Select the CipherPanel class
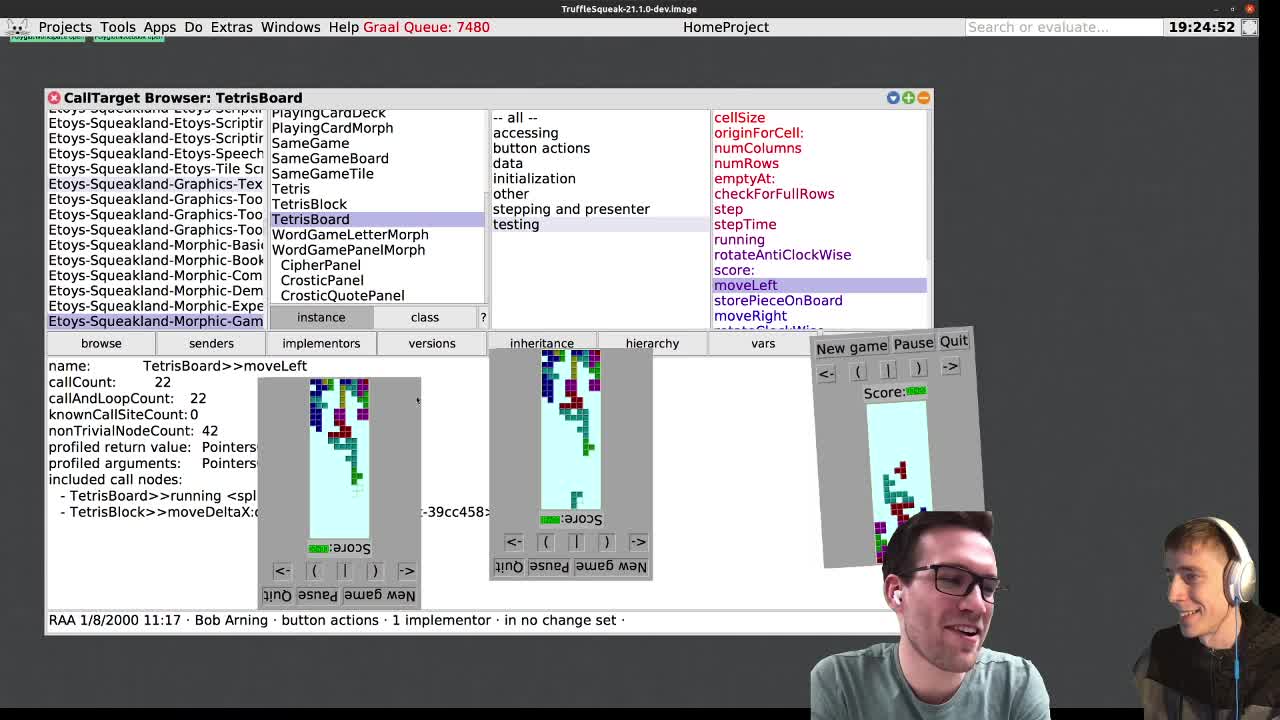The image size is (1280, 720). (x=320, y=265)
